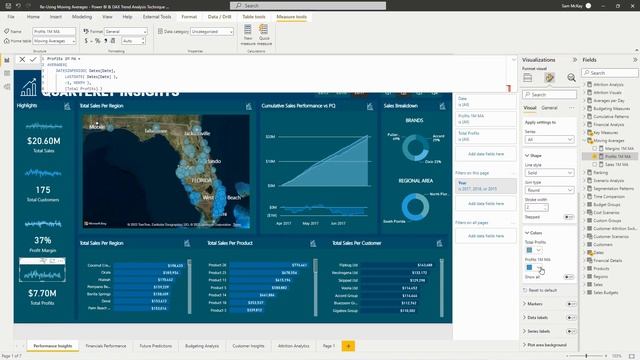
Task: Click user account avatar Sam McKay
Action: pos(588,6)
